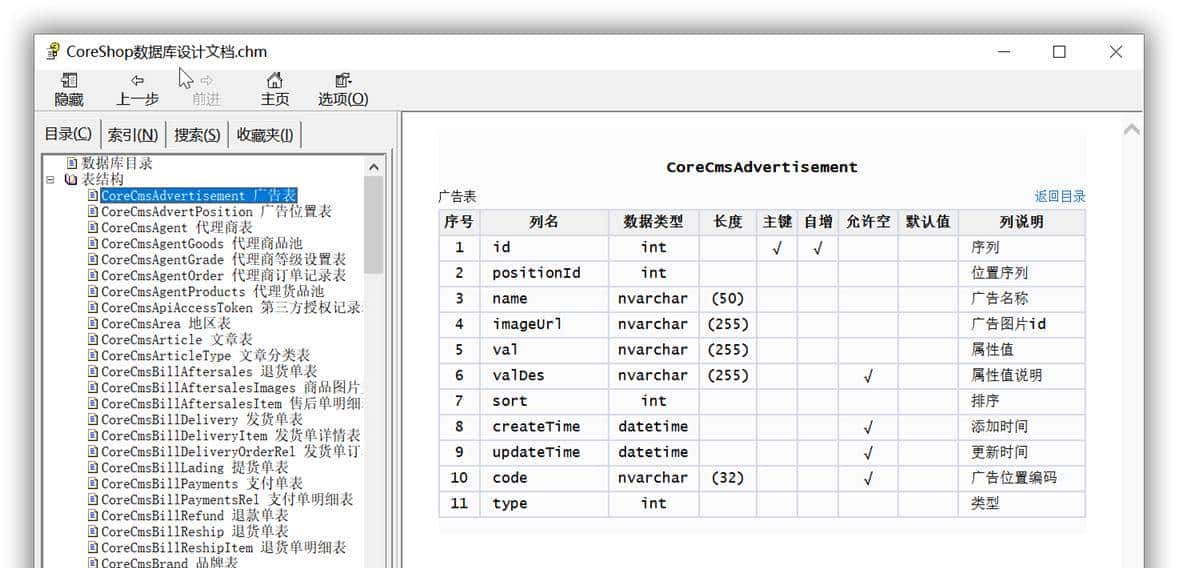
Task: Click page icon beside CoreCmsAgentGoods 代理商品池
Action: pos(93,243)
